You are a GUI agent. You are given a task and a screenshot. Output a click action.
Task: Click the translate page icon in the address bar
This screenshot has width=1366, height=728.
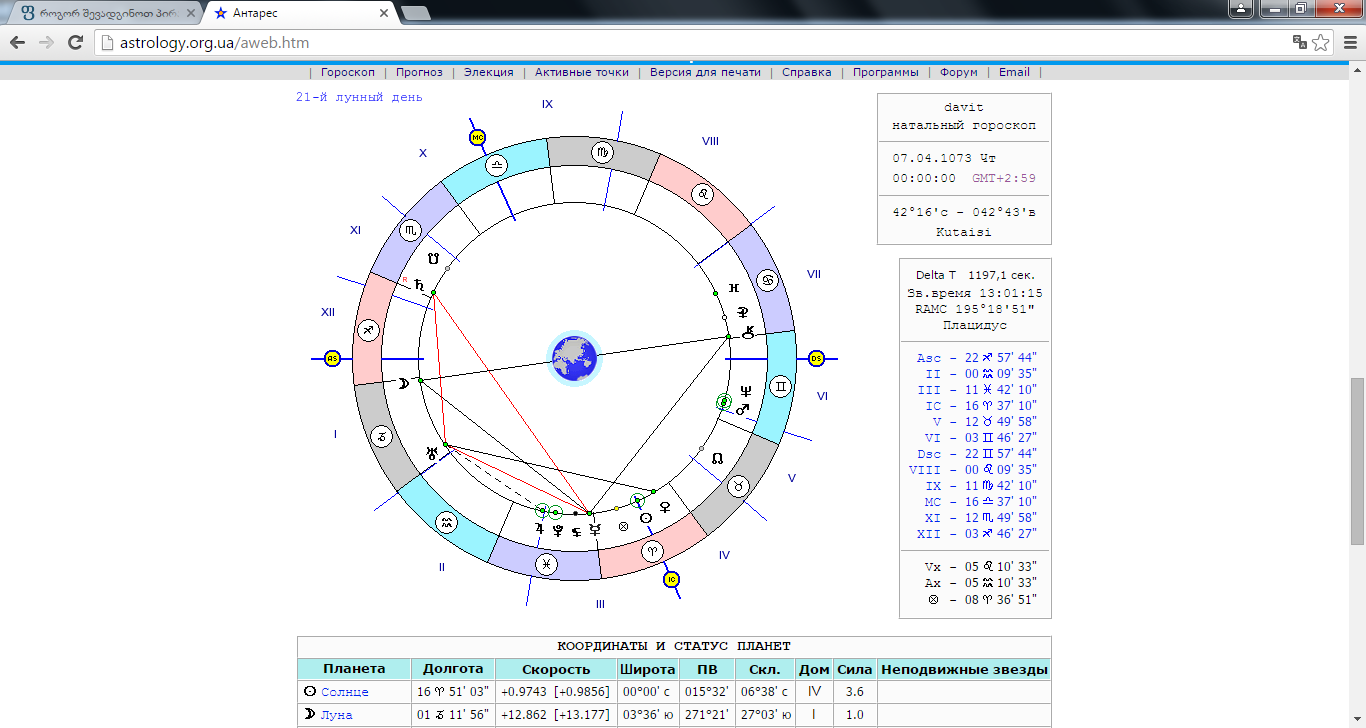1299,42
